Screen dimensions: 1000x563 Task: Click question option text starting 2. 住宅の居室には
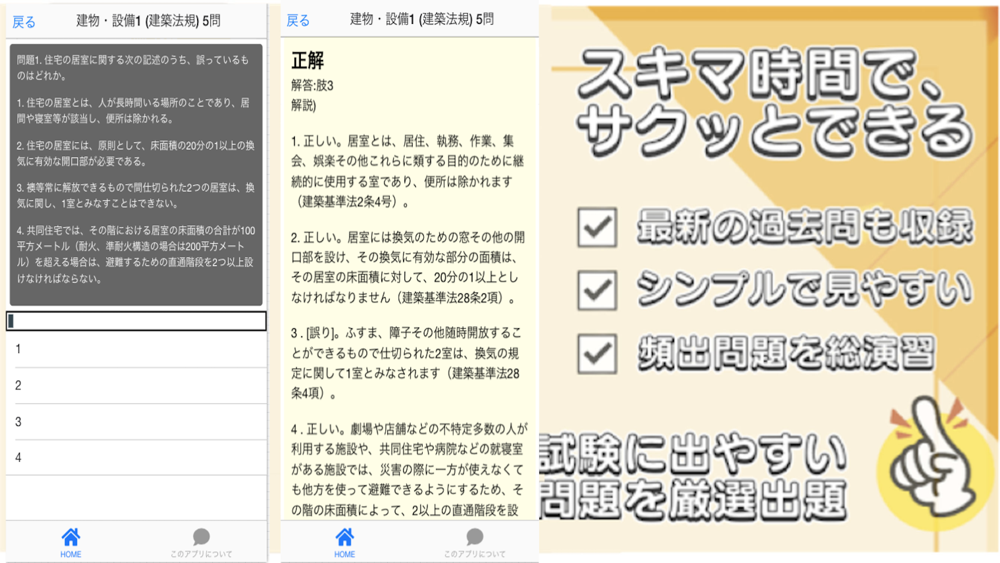click(135, 153)
